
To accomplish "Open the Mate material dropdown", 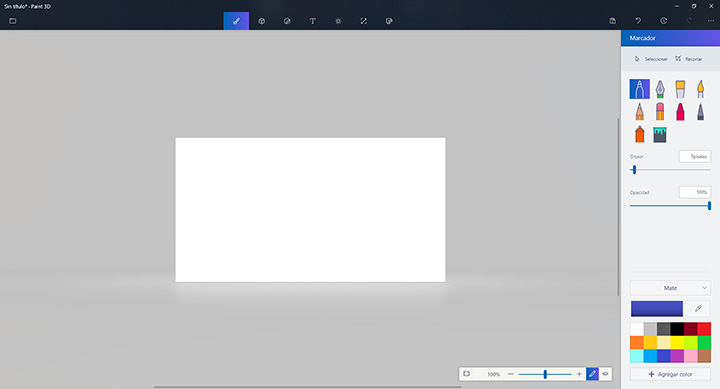I will (670, 288).
